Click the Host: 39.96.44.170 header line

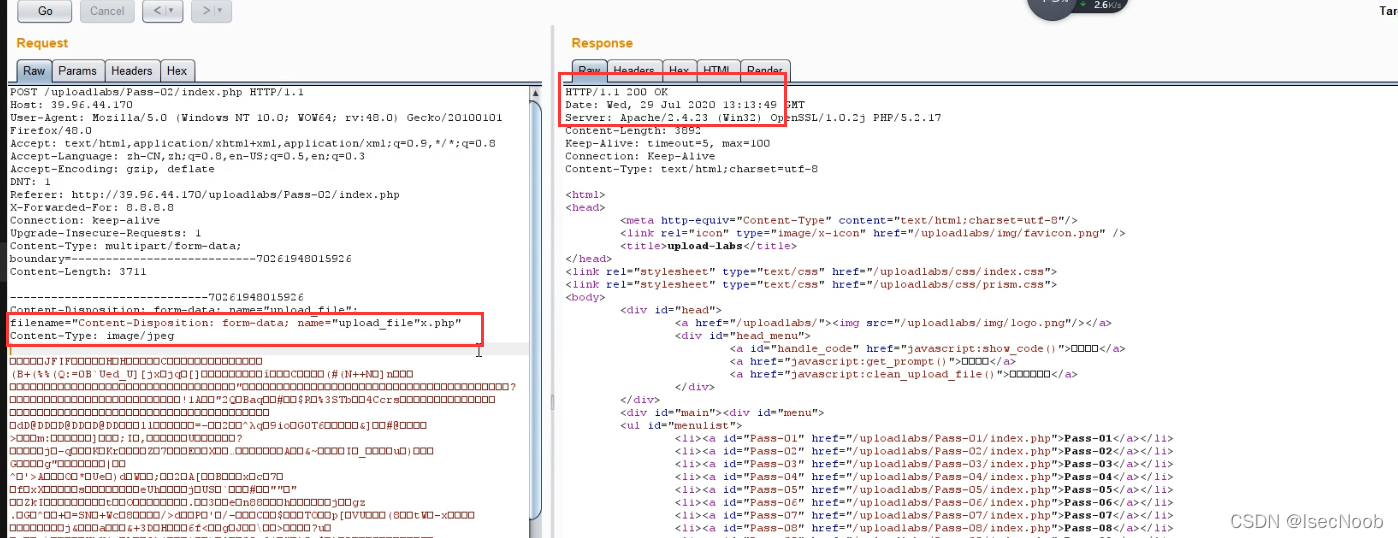[x=71, y=104]
